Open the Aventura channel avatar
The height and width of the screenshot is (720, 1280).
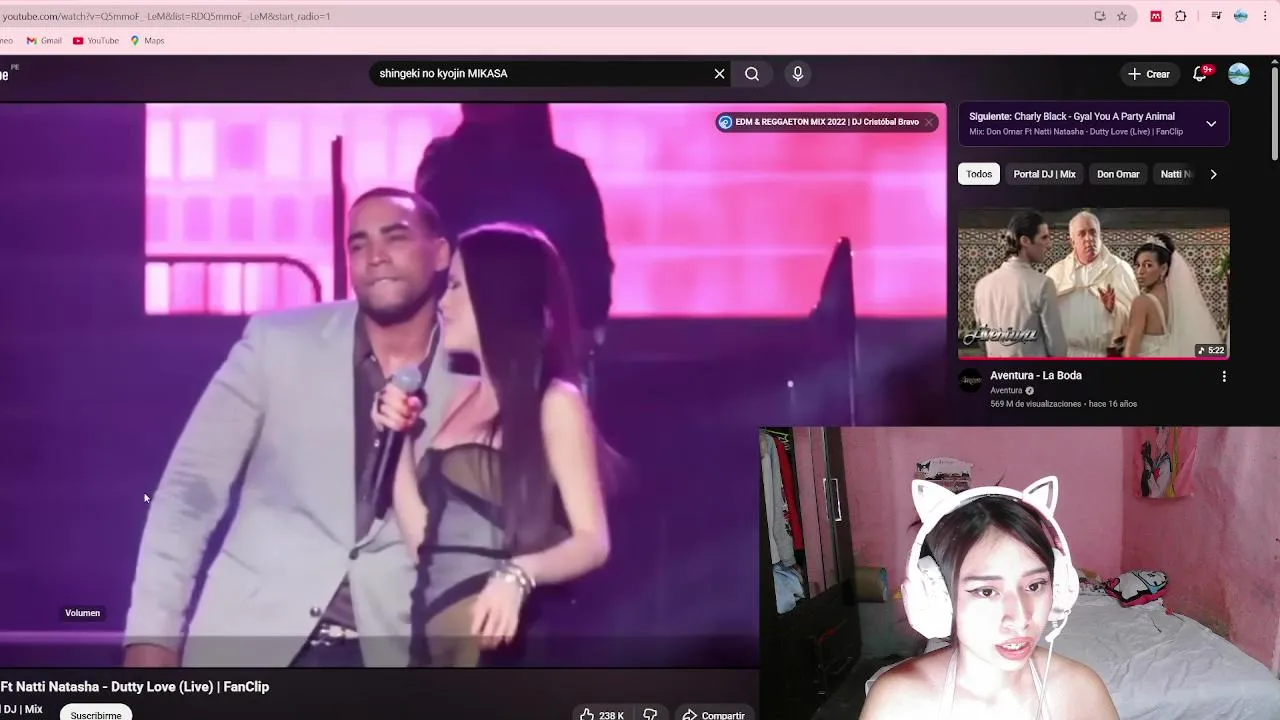970,380
